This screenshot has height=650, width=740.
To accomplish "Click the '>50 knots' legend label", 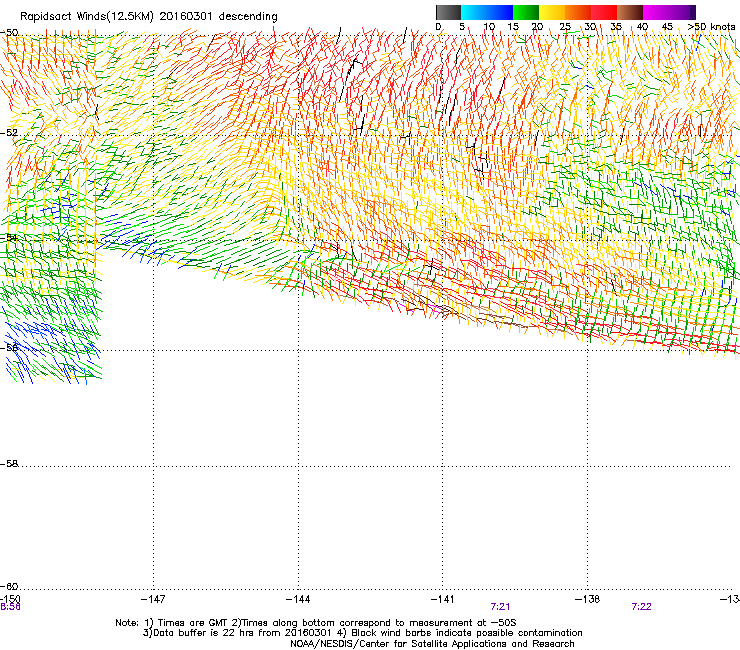I will pos(711,27).
